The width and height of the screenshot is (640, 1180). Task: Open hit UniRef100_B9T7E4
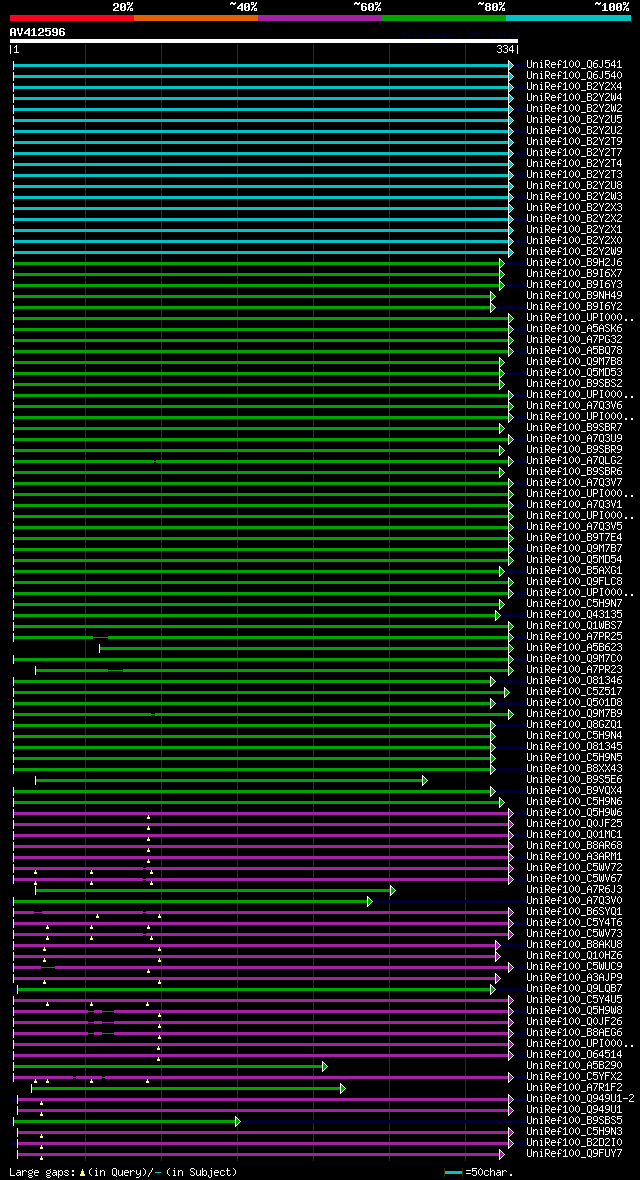click(574, 537)
